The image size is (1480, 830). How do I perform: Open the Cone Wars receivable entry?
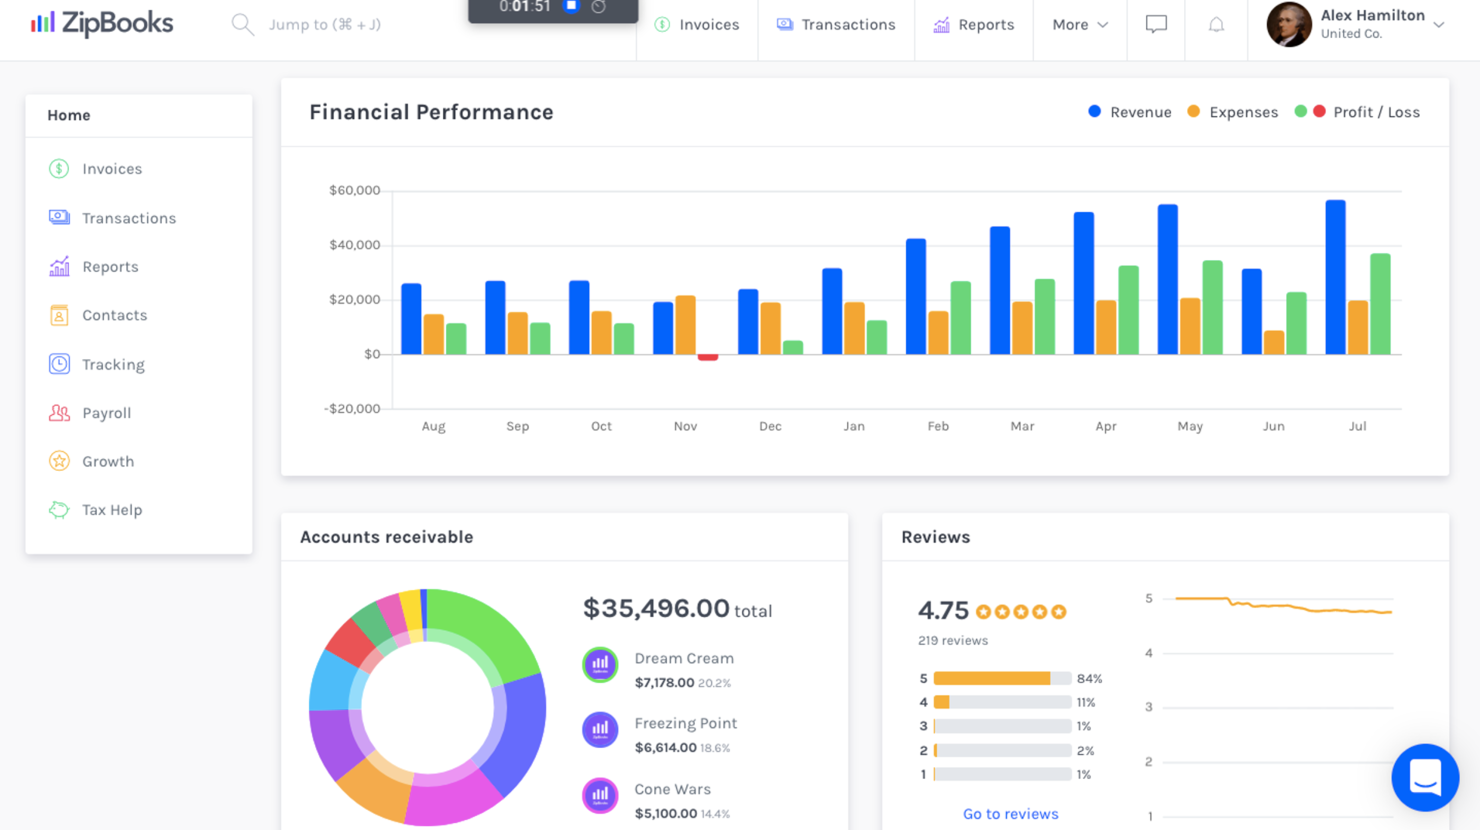[x=682, y=800]
